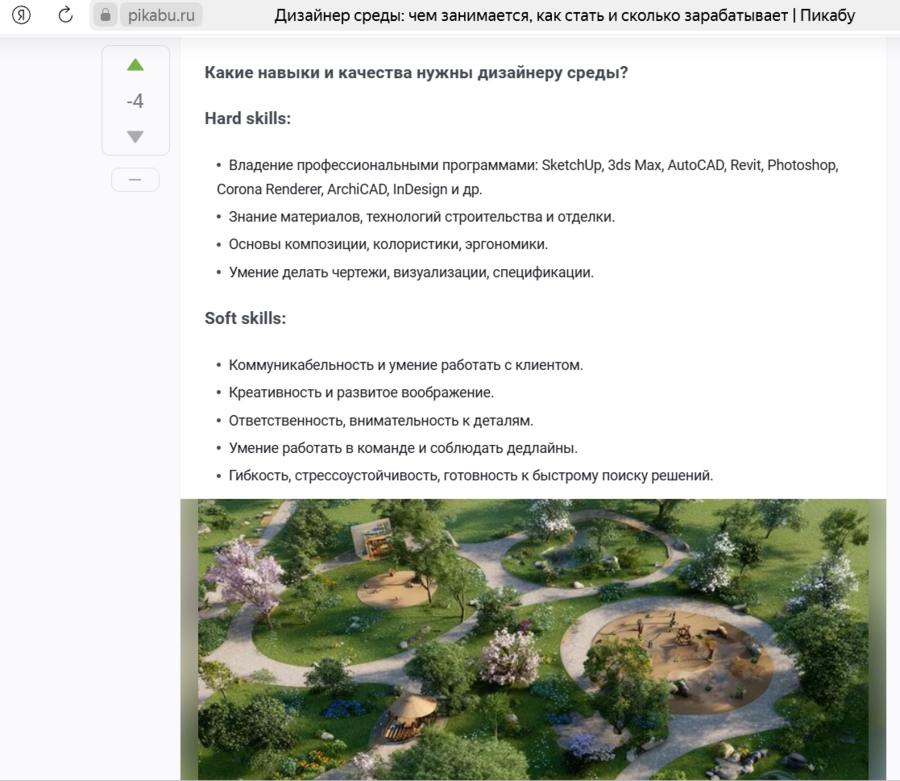
Task: Click bullet 'Коммуникабельность и умение работать с клиентом'
Action: point(406,365)
